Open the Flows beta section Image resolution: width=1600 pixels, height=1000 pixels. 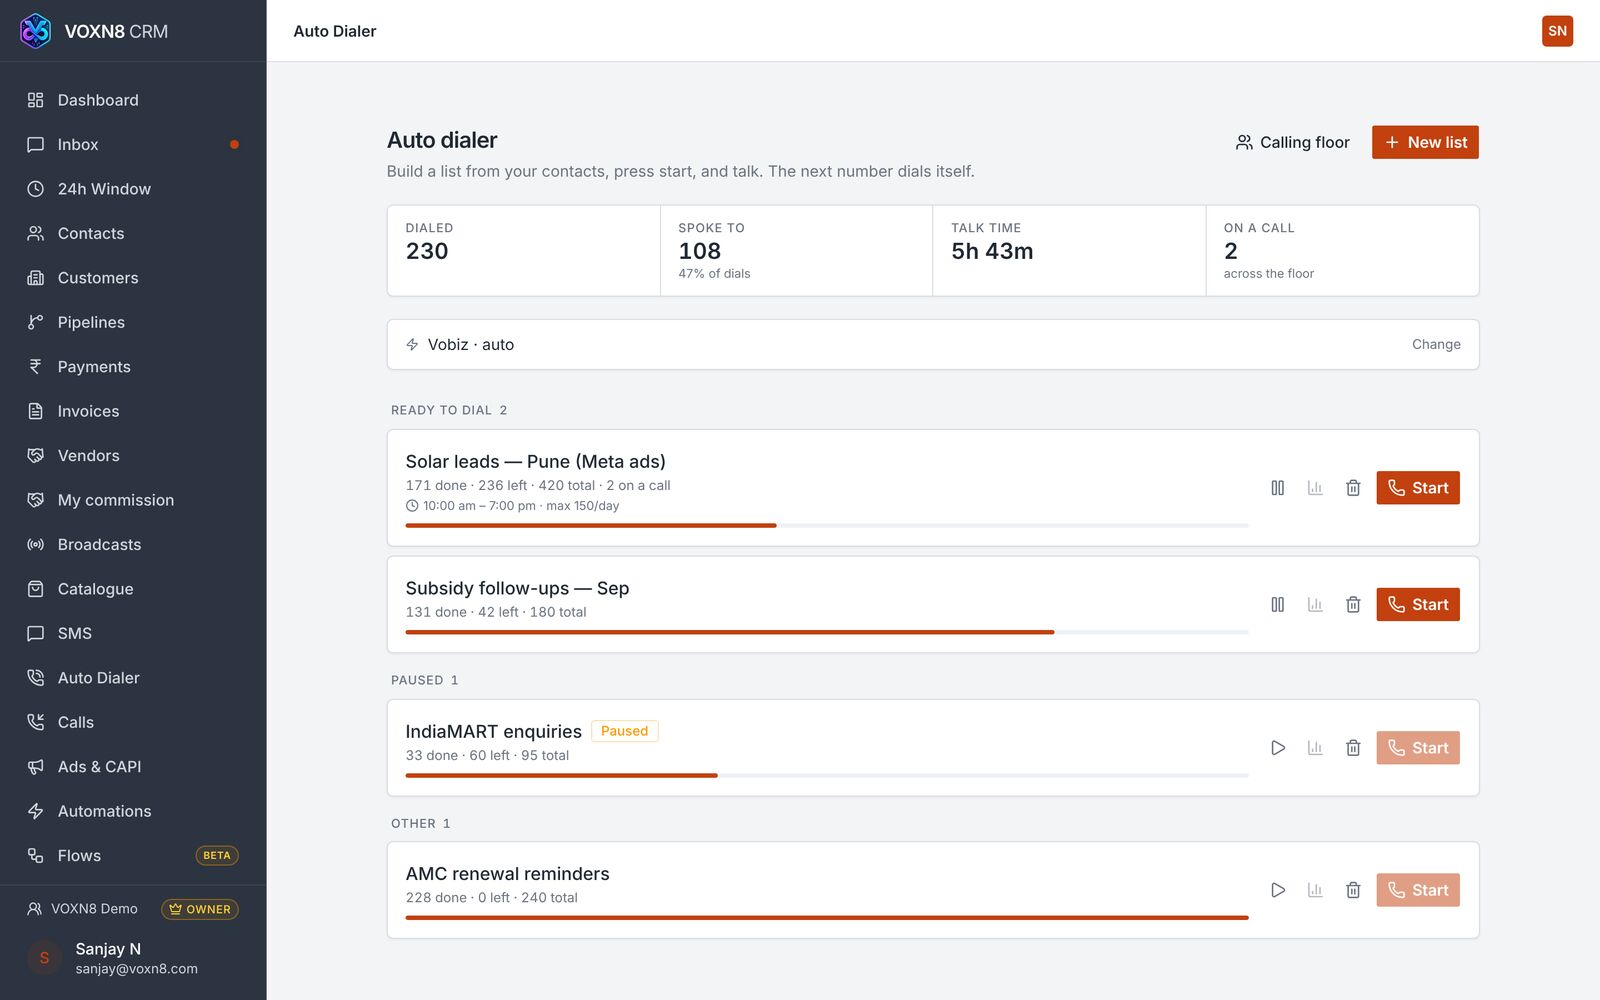pyautogui.click(x=133, y=856)
